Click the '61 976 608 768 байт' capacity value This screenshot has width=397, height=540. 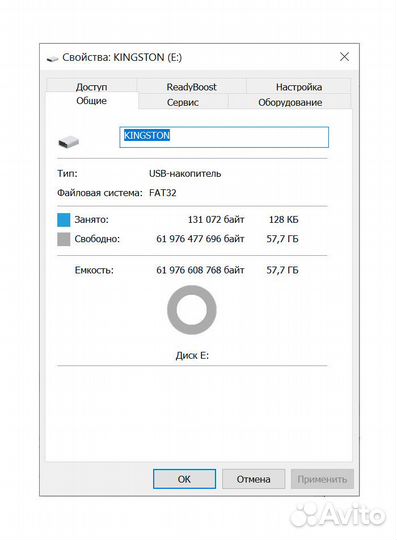[x=200, y=270]
